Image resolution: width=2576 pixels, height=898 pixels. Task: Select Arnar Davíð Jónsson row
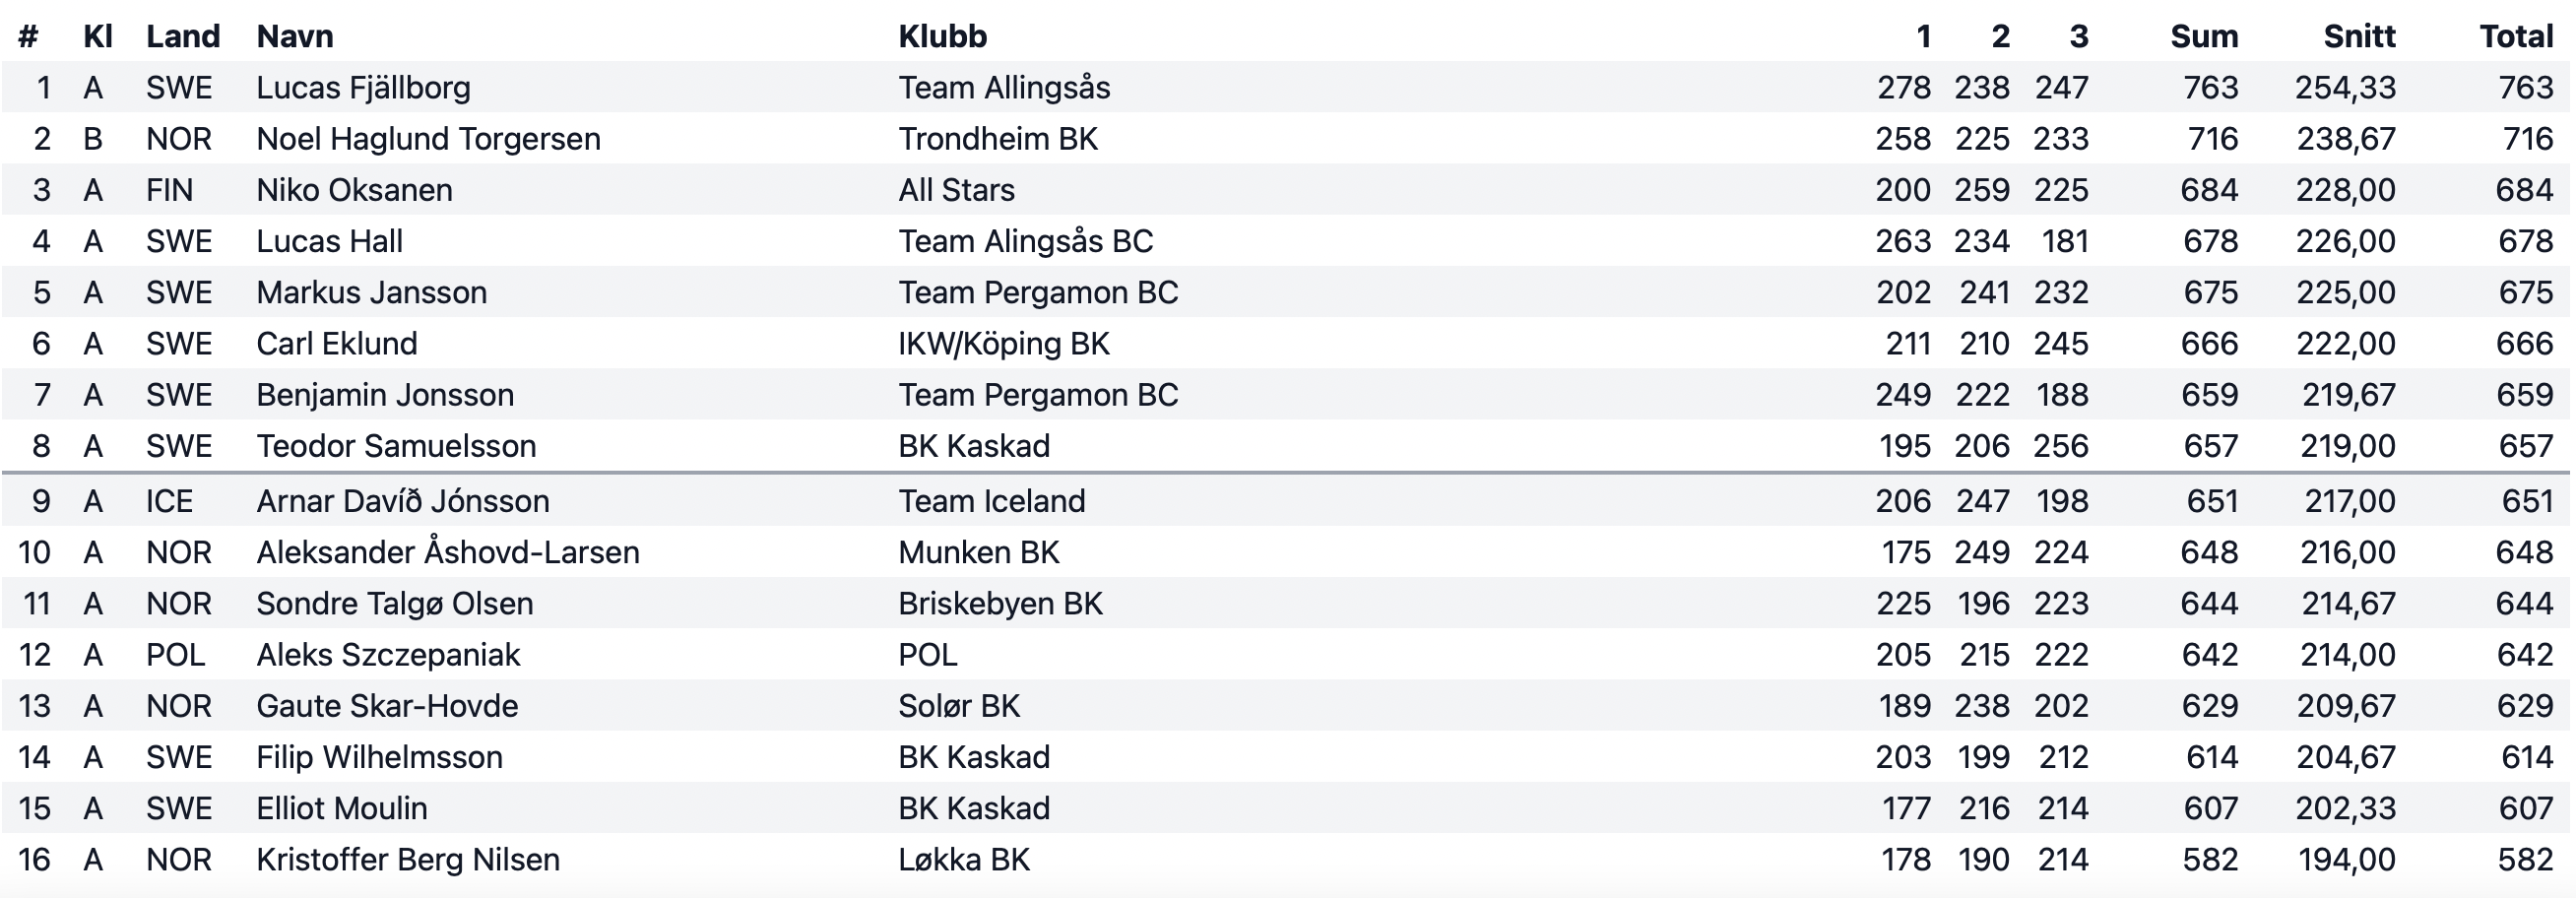tap(1286, 501)
